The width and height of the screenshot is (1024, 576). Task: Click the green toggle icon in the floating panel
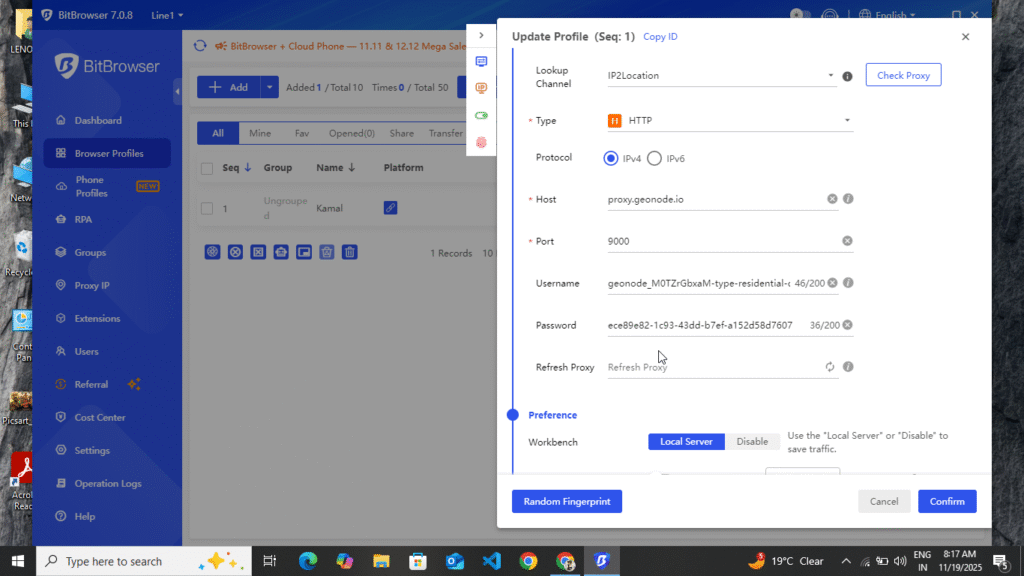(x=481, y=115)
